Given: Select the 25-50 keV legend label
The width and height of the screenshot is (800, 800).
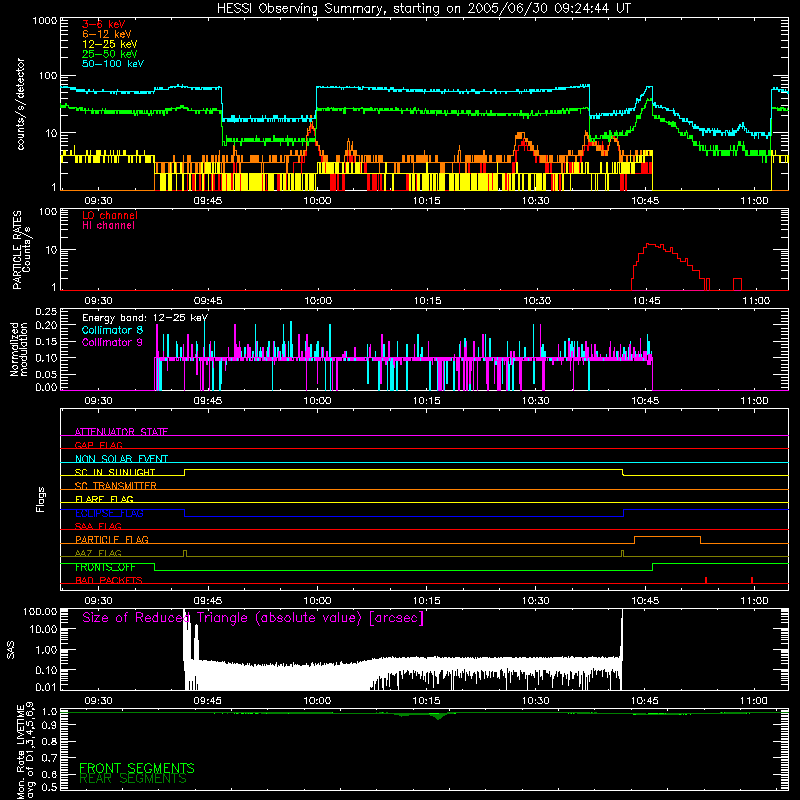Looking at the screenshot, I should (109, 54).
